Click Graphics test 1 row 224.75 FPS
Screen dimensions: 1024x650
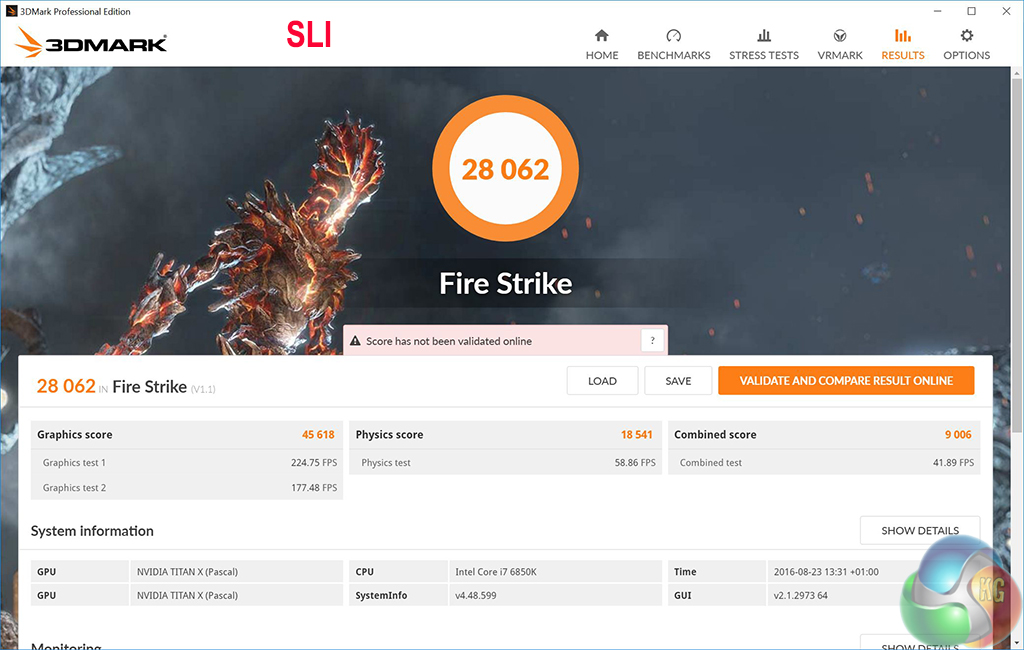(187, 463)
